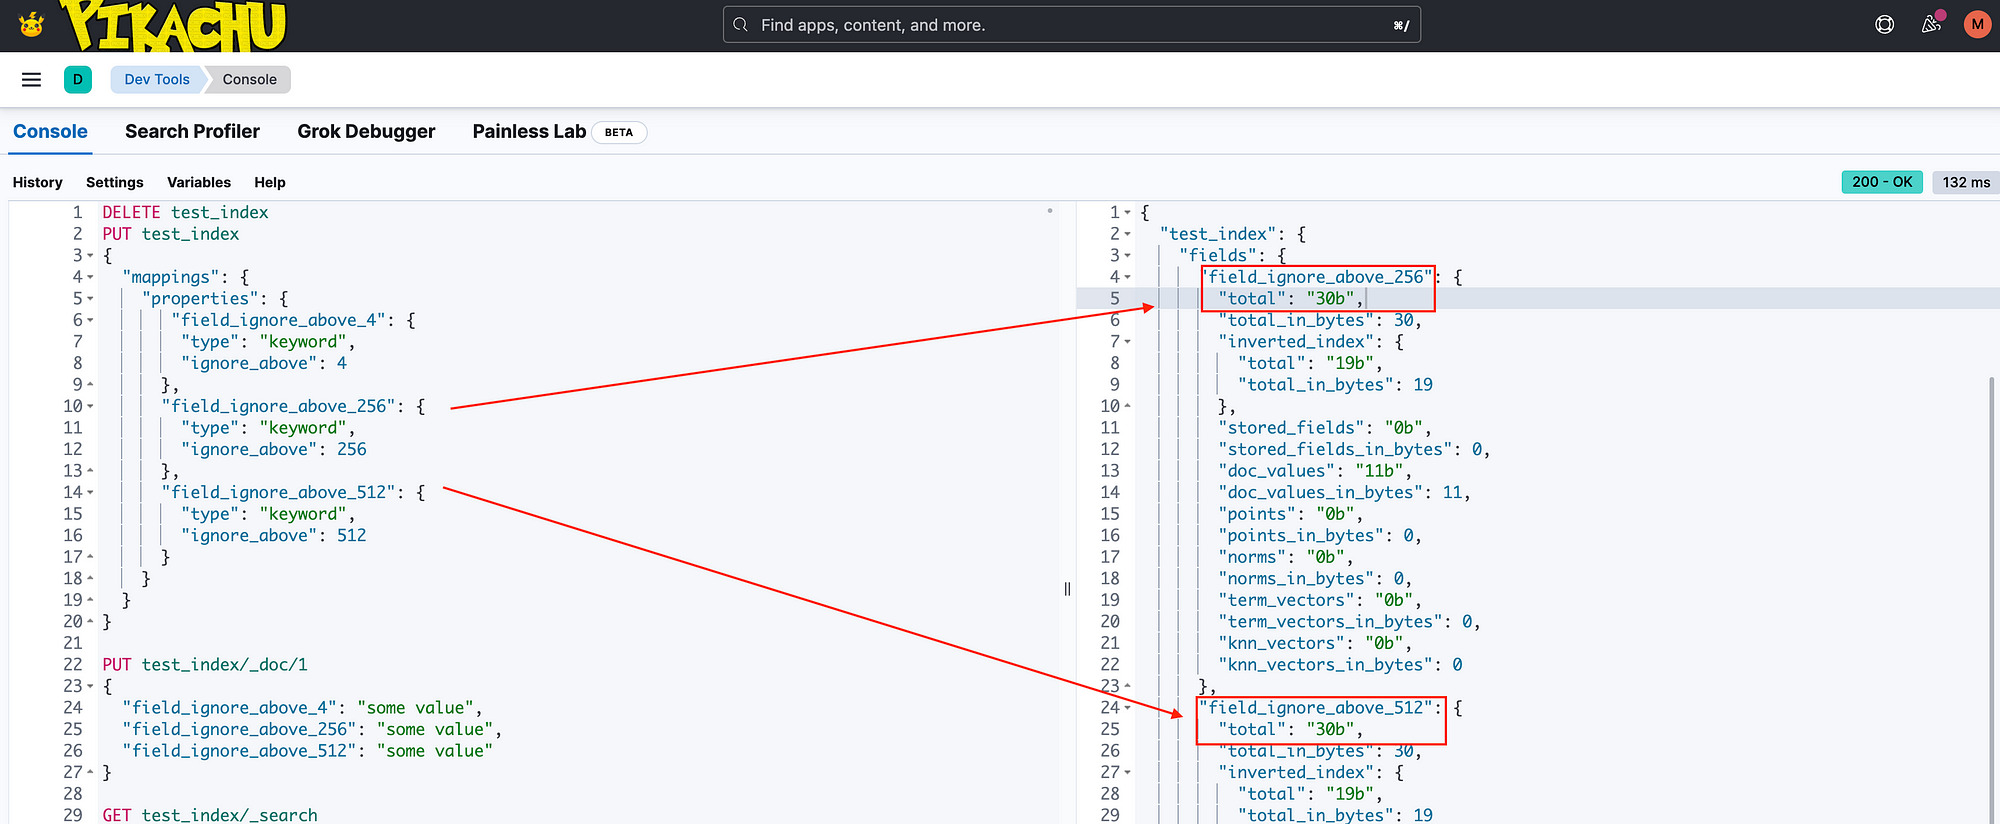2000x824 pixels.
Task: Collapse the field_ignore_above_512 response fold arrow
Action: [x=1128, y=708]
